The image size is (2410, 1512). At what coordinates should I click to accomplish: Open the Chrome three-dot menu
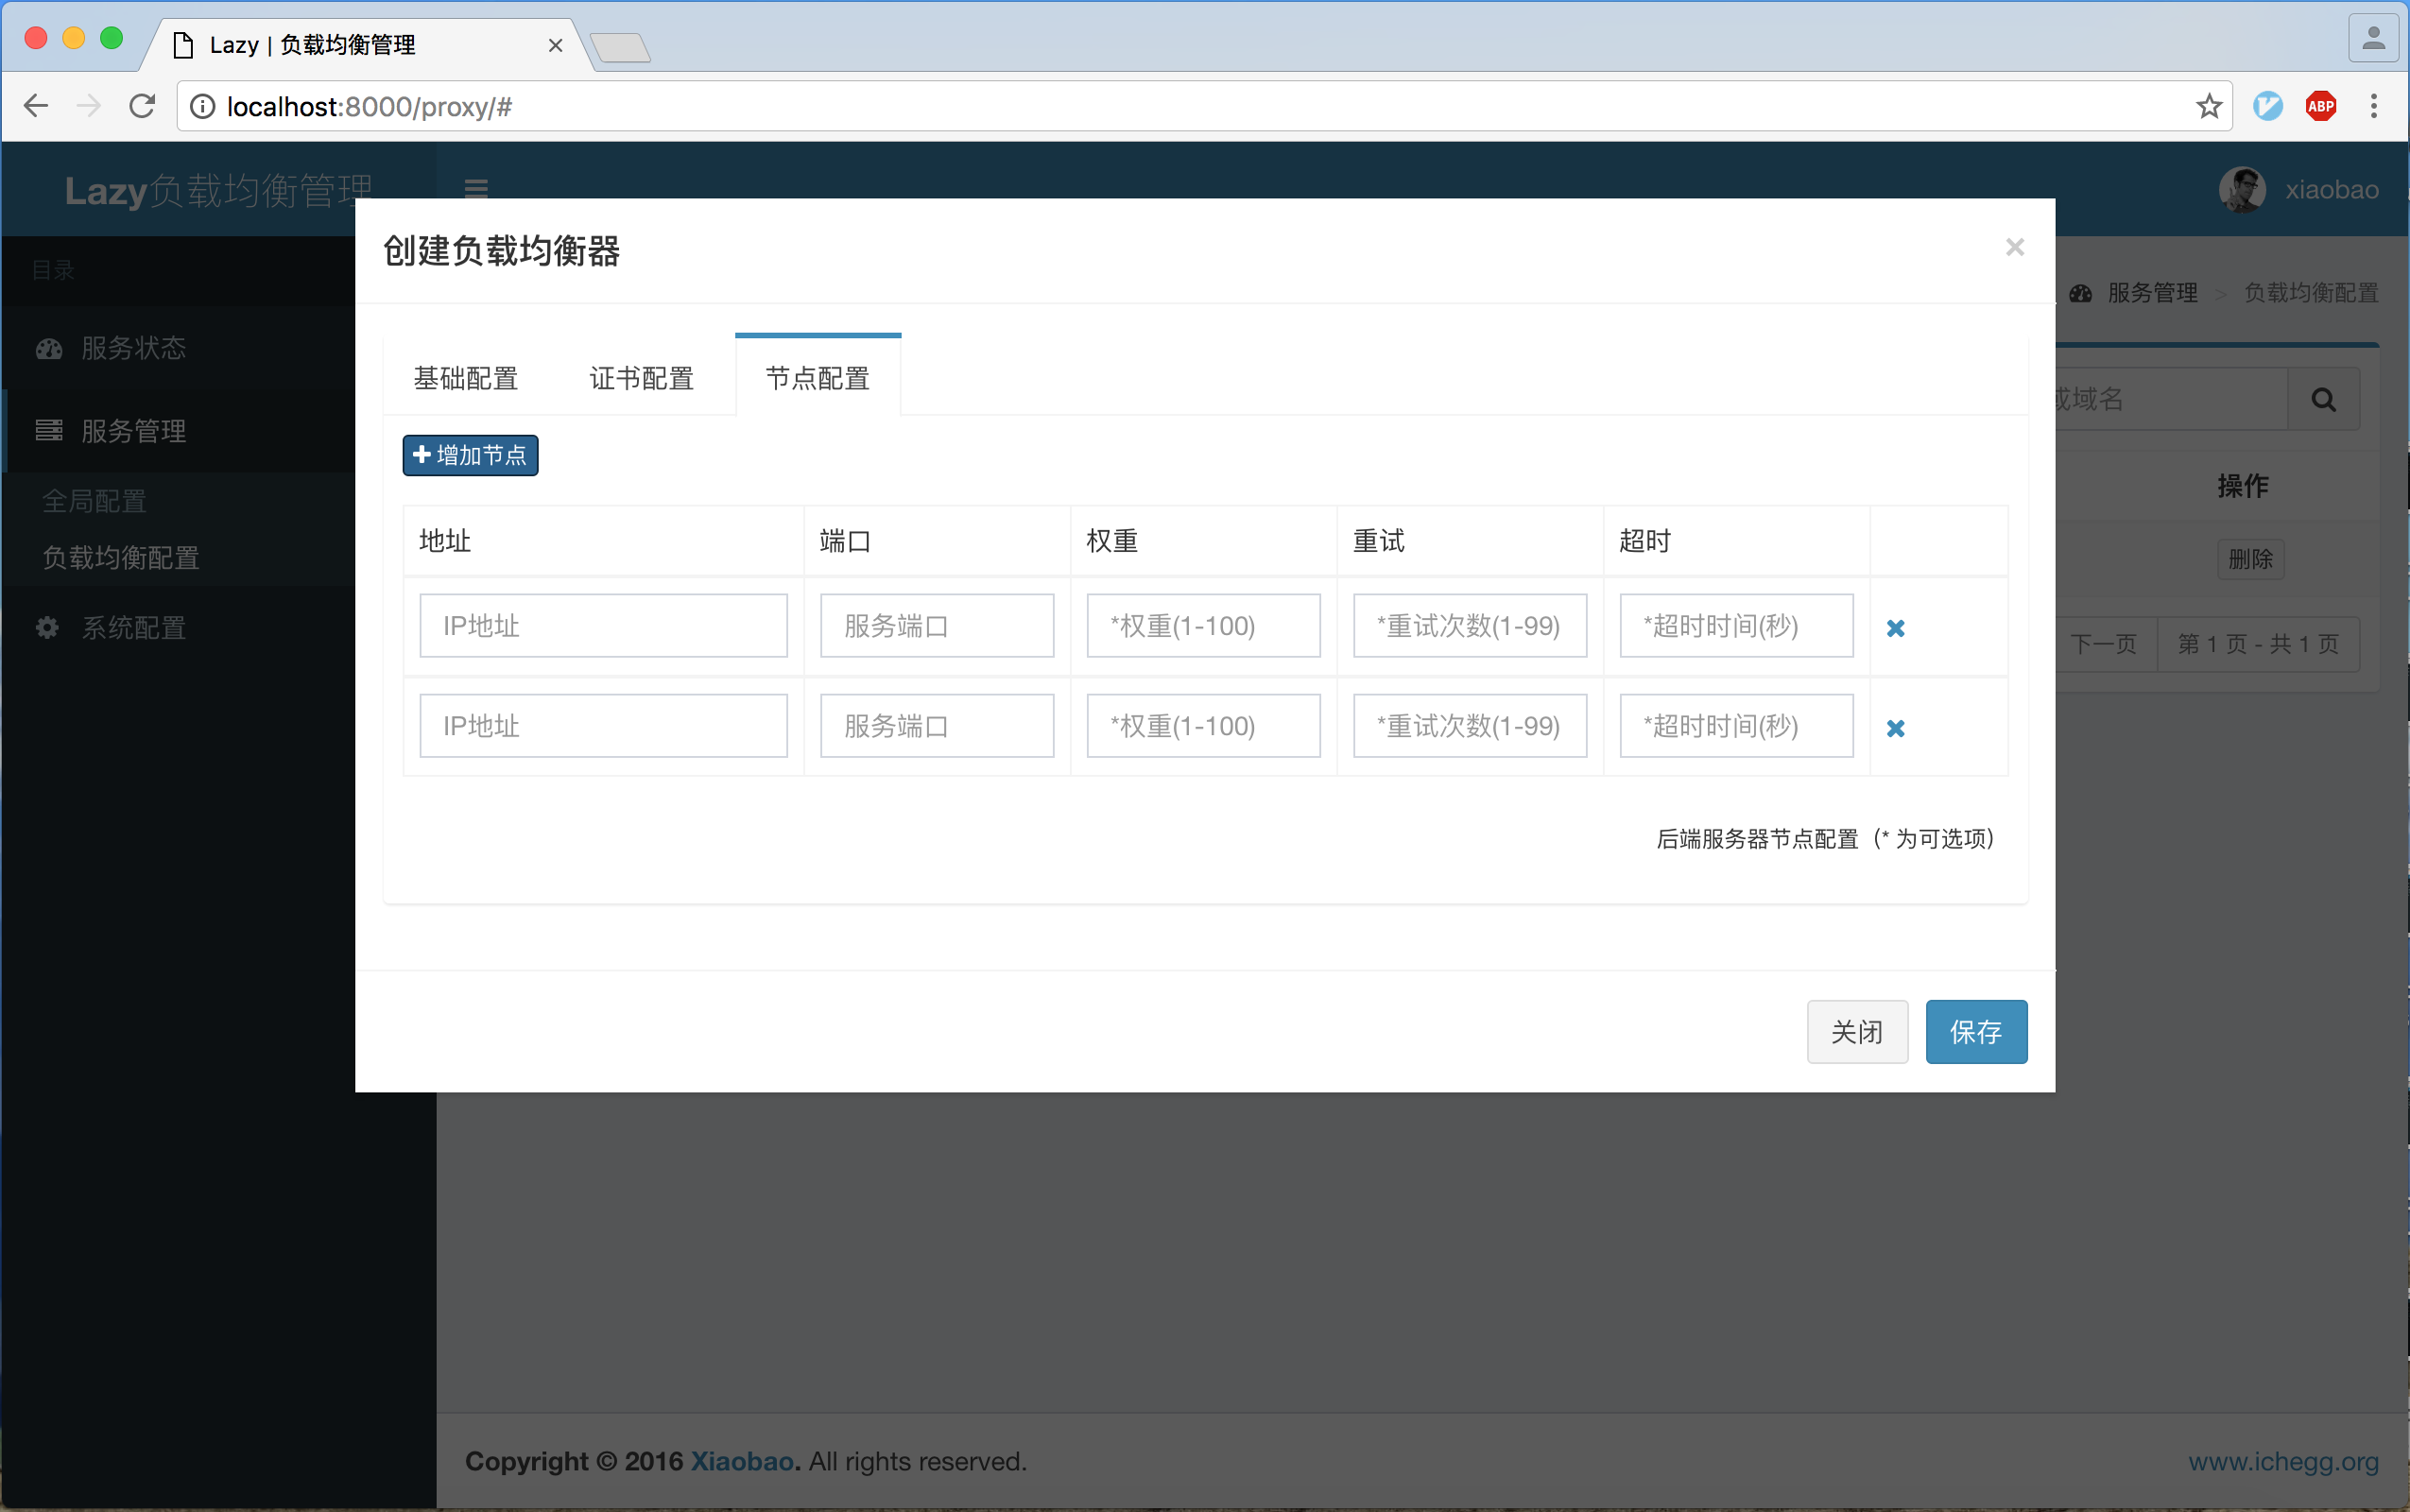2373,106
